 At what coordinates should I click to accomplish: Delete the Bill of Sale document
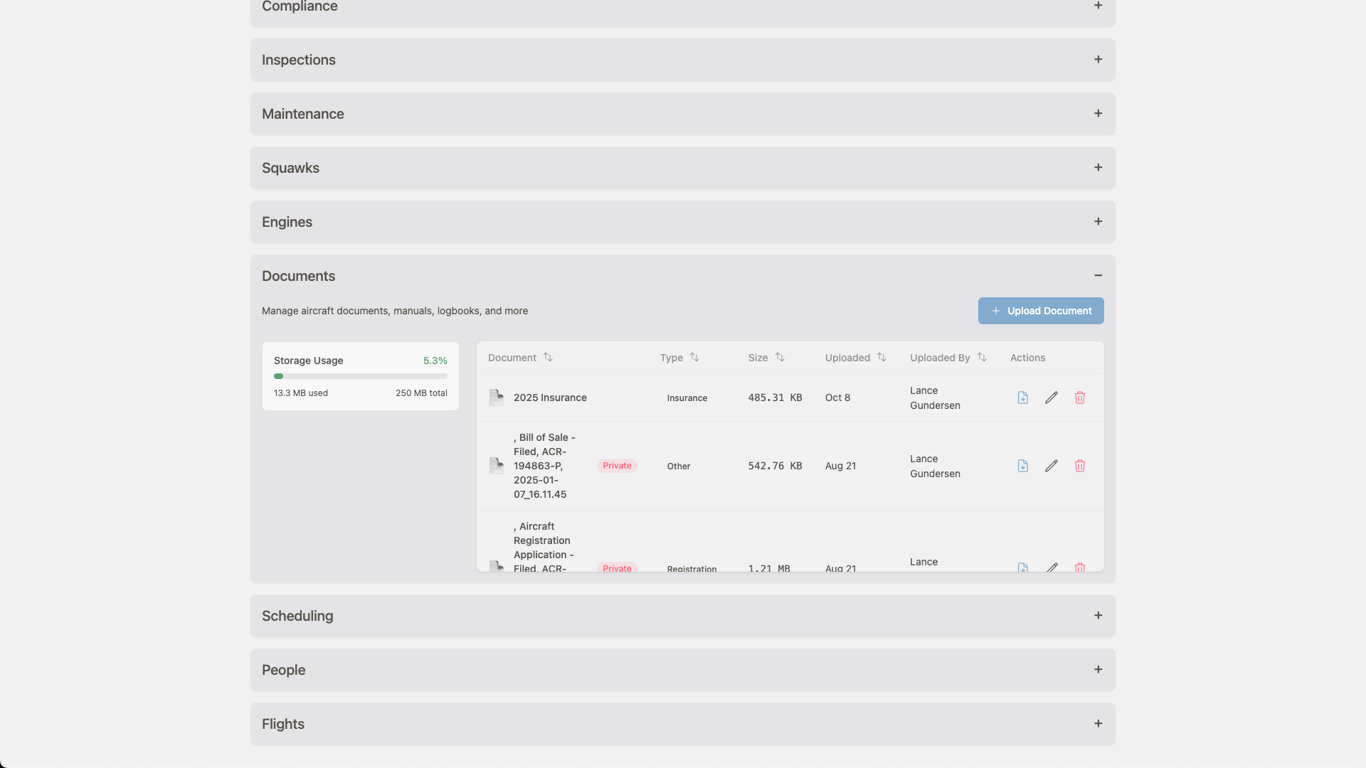[x=1080, y=466]
